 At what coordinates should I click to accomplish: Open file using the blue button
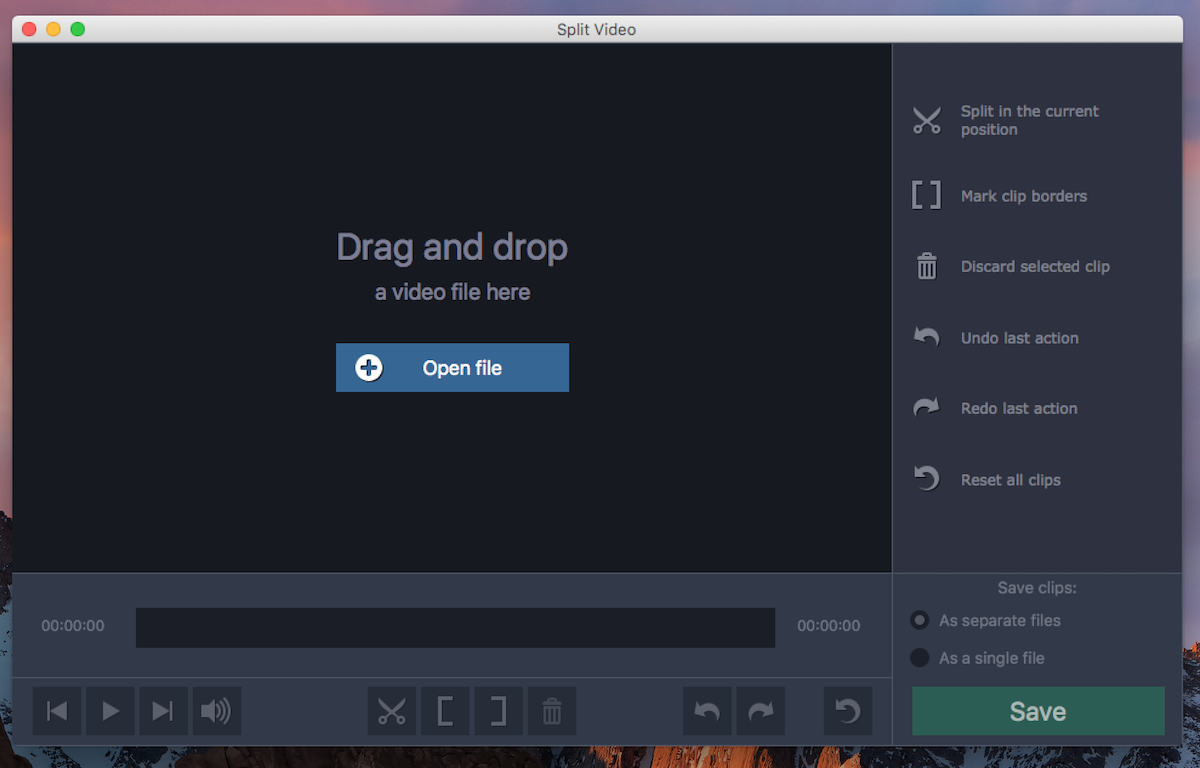click(452, 368)
